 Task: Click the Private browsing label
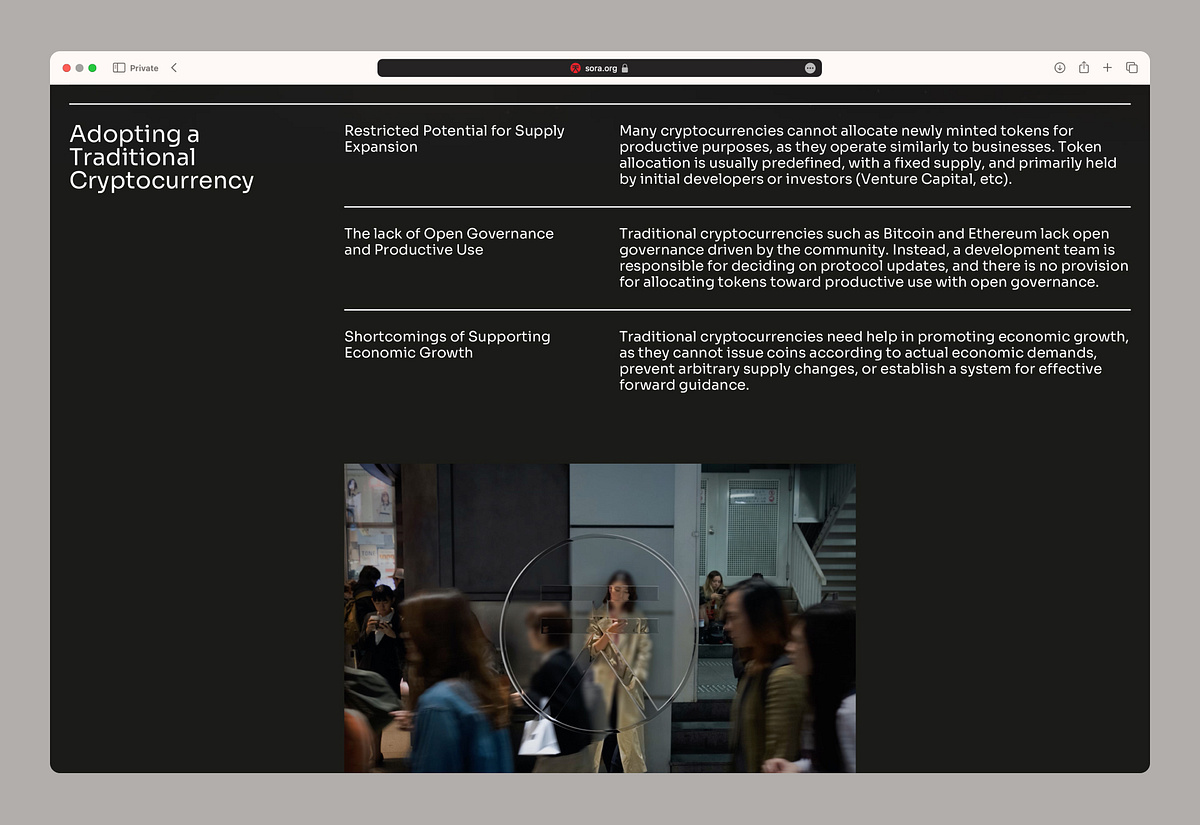(x=144, y=68)
